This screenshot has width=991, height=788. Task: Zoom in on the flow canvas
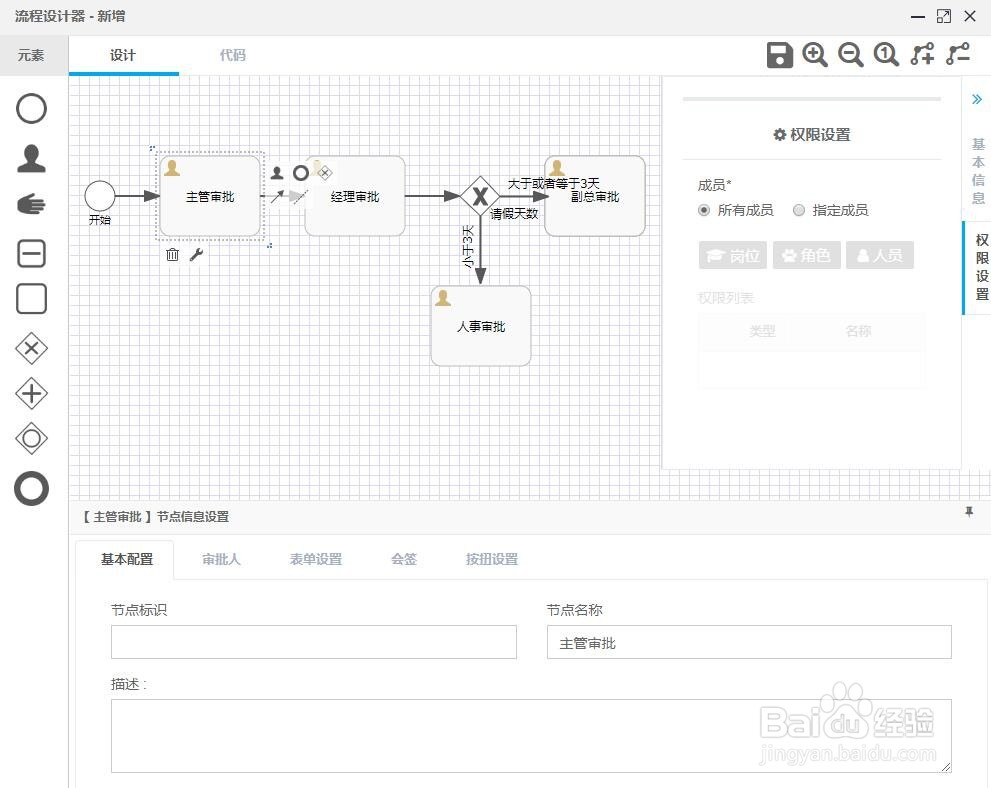click(815, 55)
